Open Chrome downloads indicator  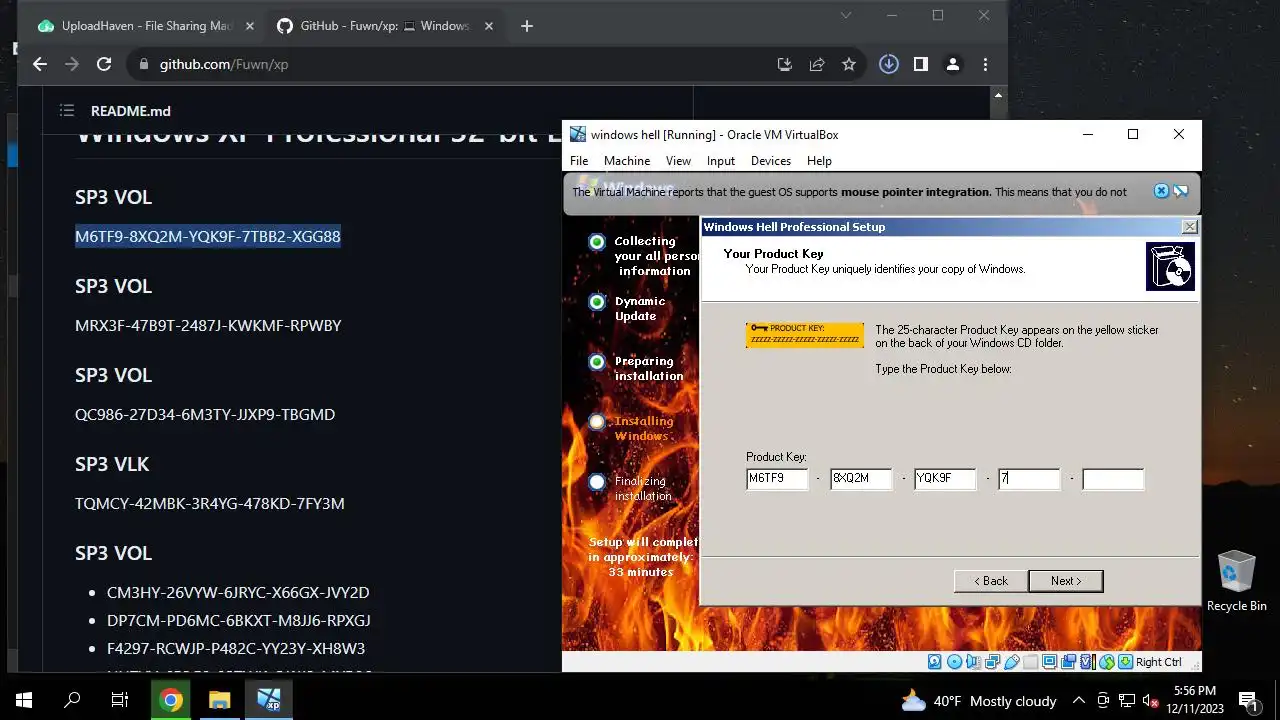click(x=889, y=64)
